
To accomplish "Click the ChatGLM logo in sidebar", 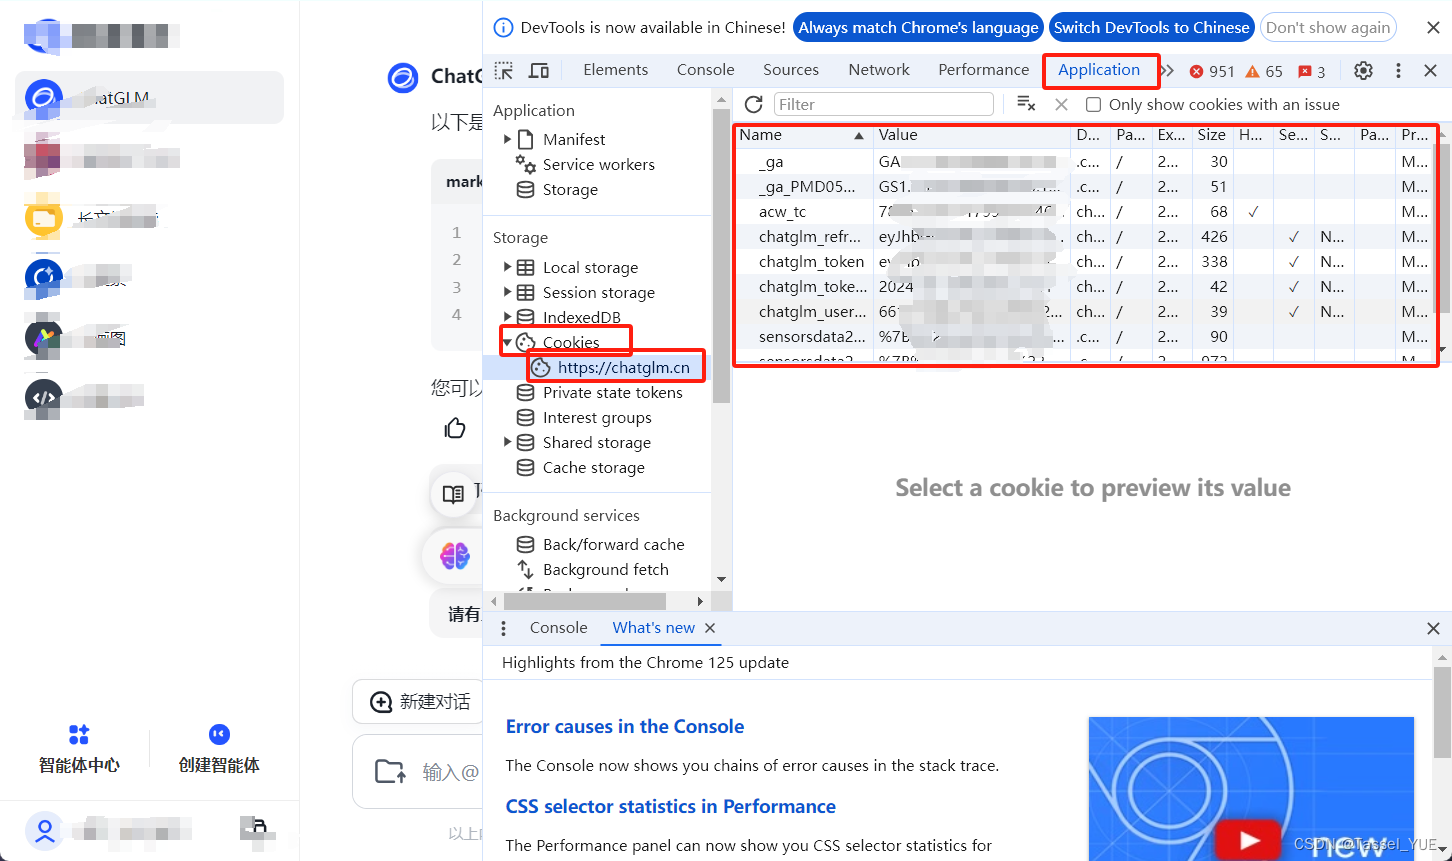I will [x=45, y=97].
